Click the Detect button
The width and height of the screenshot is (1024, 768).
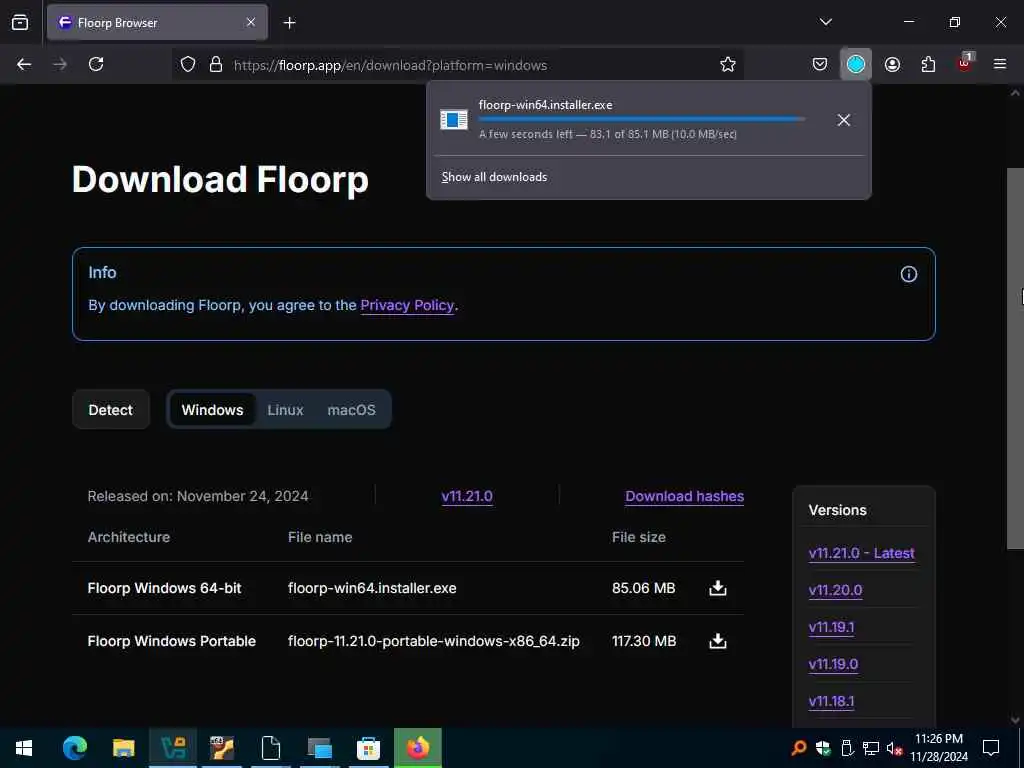coord(110,410)
